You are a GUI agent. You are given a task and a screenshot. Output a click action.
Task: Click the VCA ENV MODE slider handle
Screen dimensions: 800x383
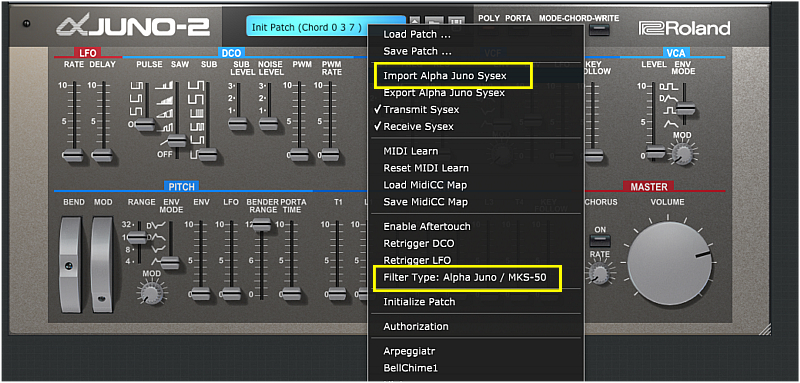click(686, 109)
